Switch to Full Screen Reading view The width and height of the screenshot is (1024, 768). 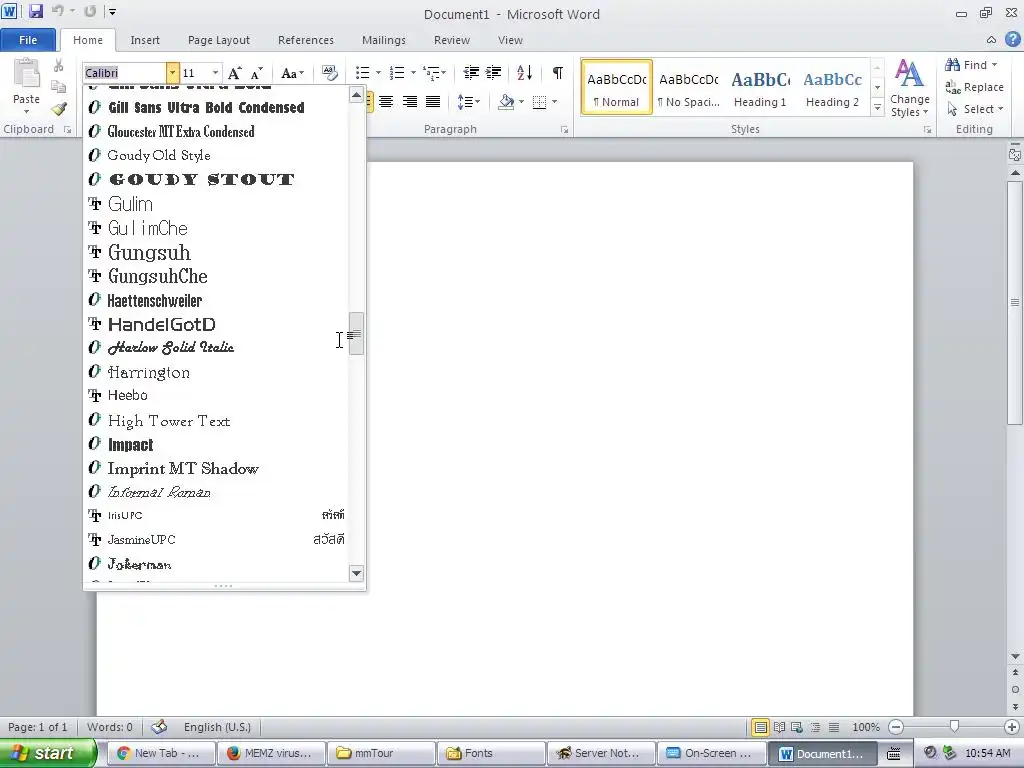click(x=779, y=727)
